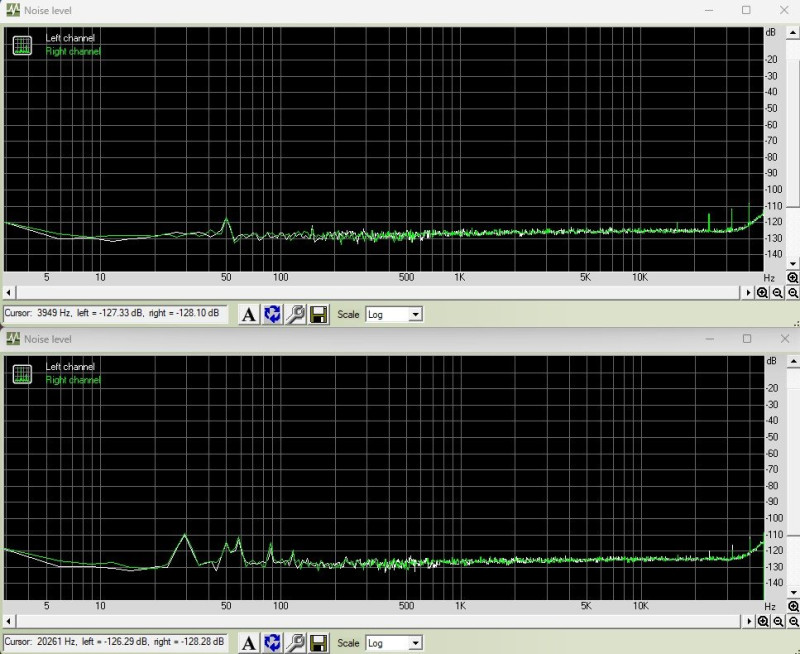Click floppy save icon in lower window
800x654 pixels.
tap(319, 643)
